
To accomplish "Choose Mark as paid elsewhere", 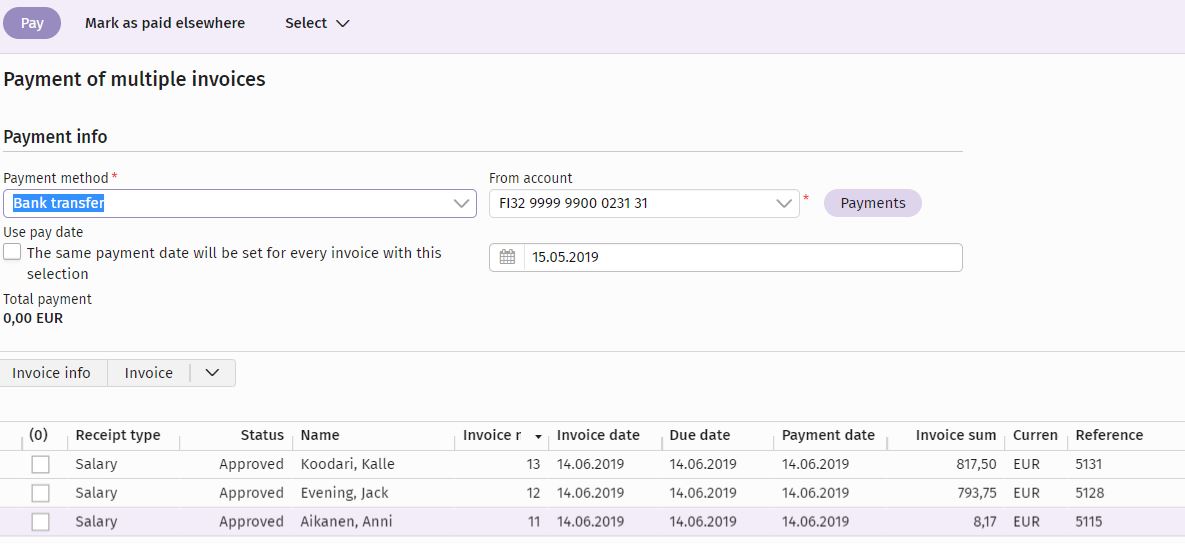I will [x=165, y=23].
